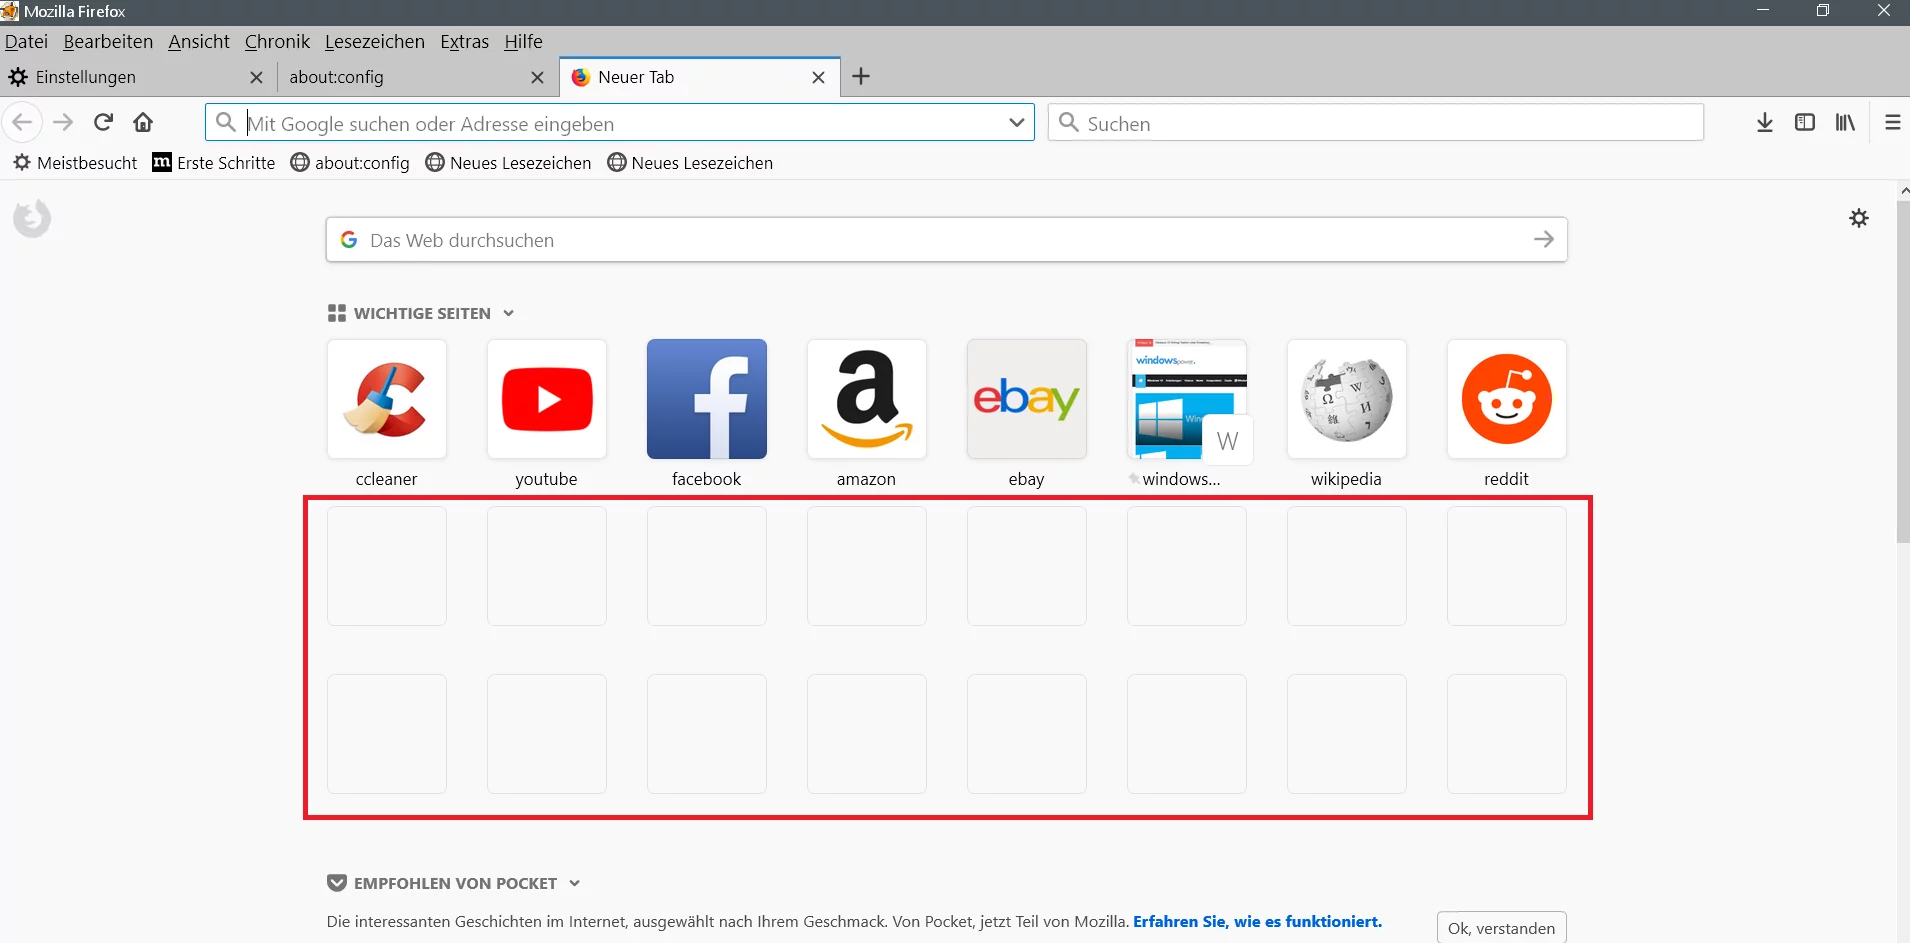Close the Einstellungen tab
The height and width of the screenshot is (943, 1910).
click(256, 77)
